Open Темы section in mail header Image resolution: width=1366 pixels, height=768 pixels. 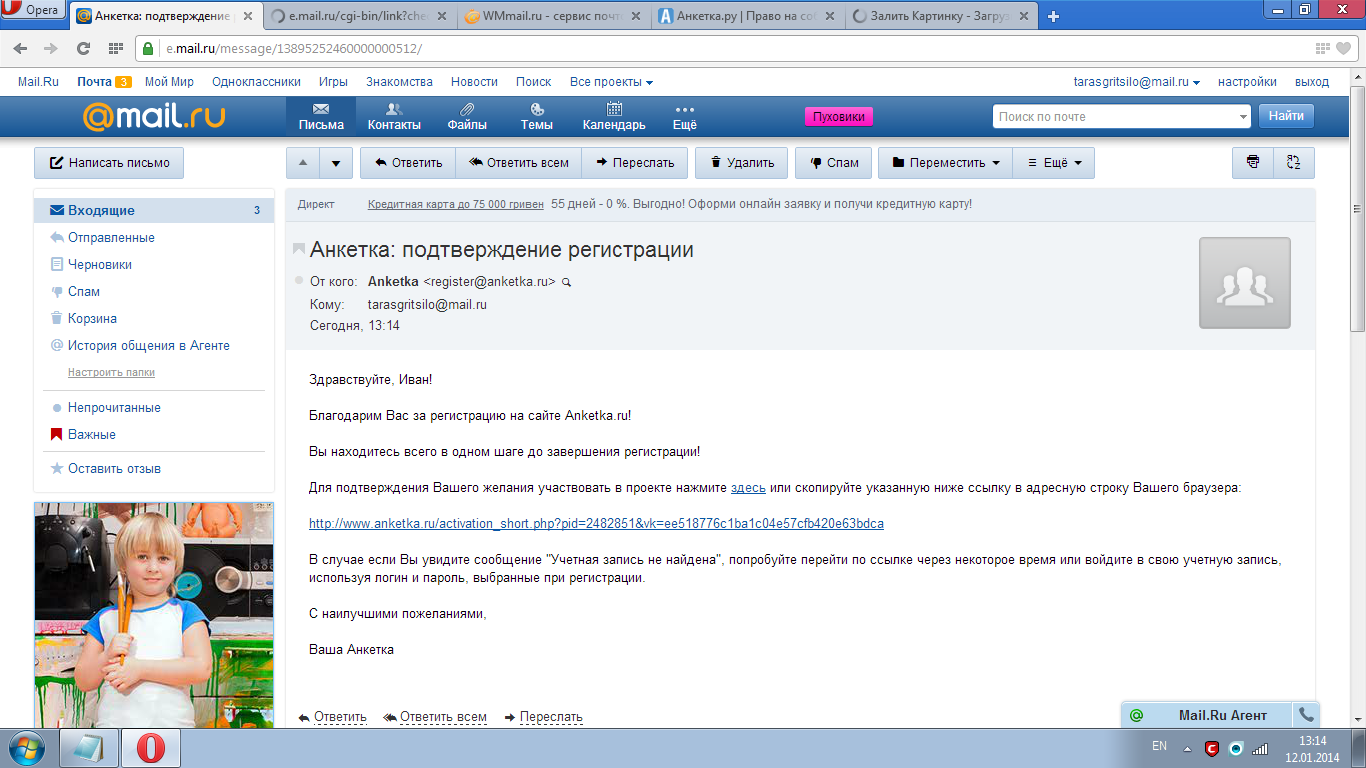537,117
